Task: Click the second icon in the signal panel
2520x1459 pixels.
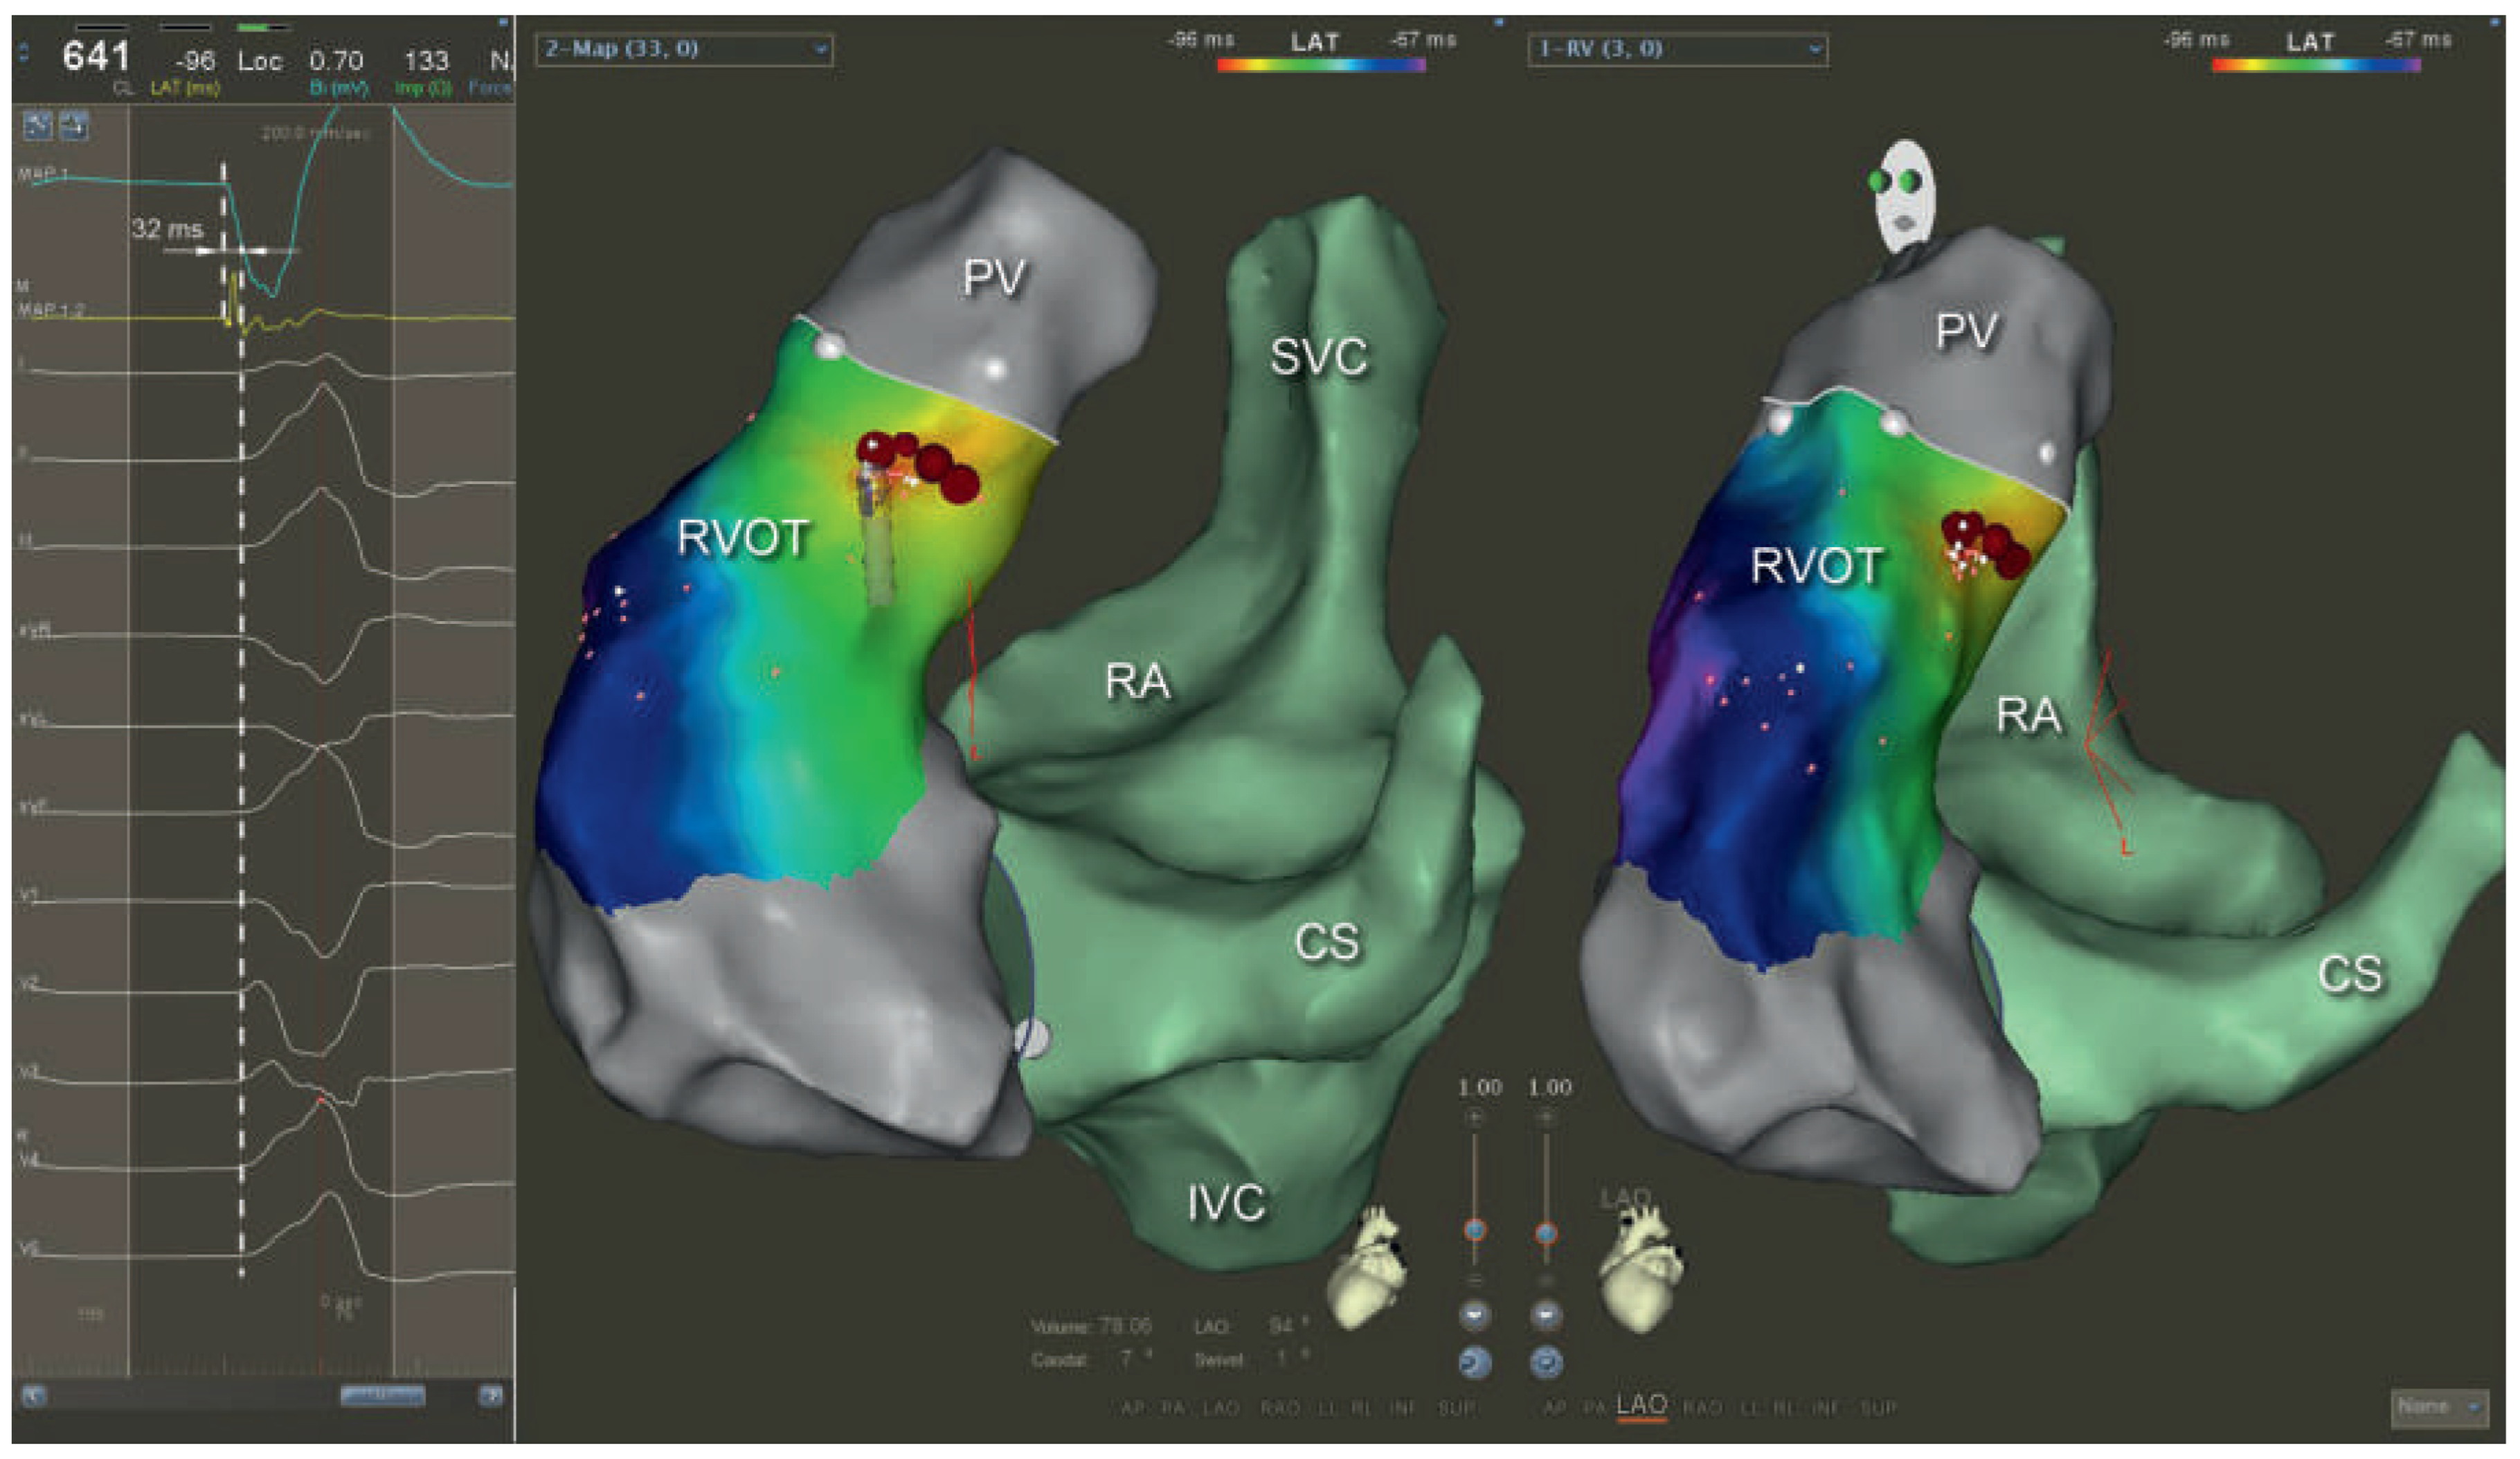Action: pos(74,125)
